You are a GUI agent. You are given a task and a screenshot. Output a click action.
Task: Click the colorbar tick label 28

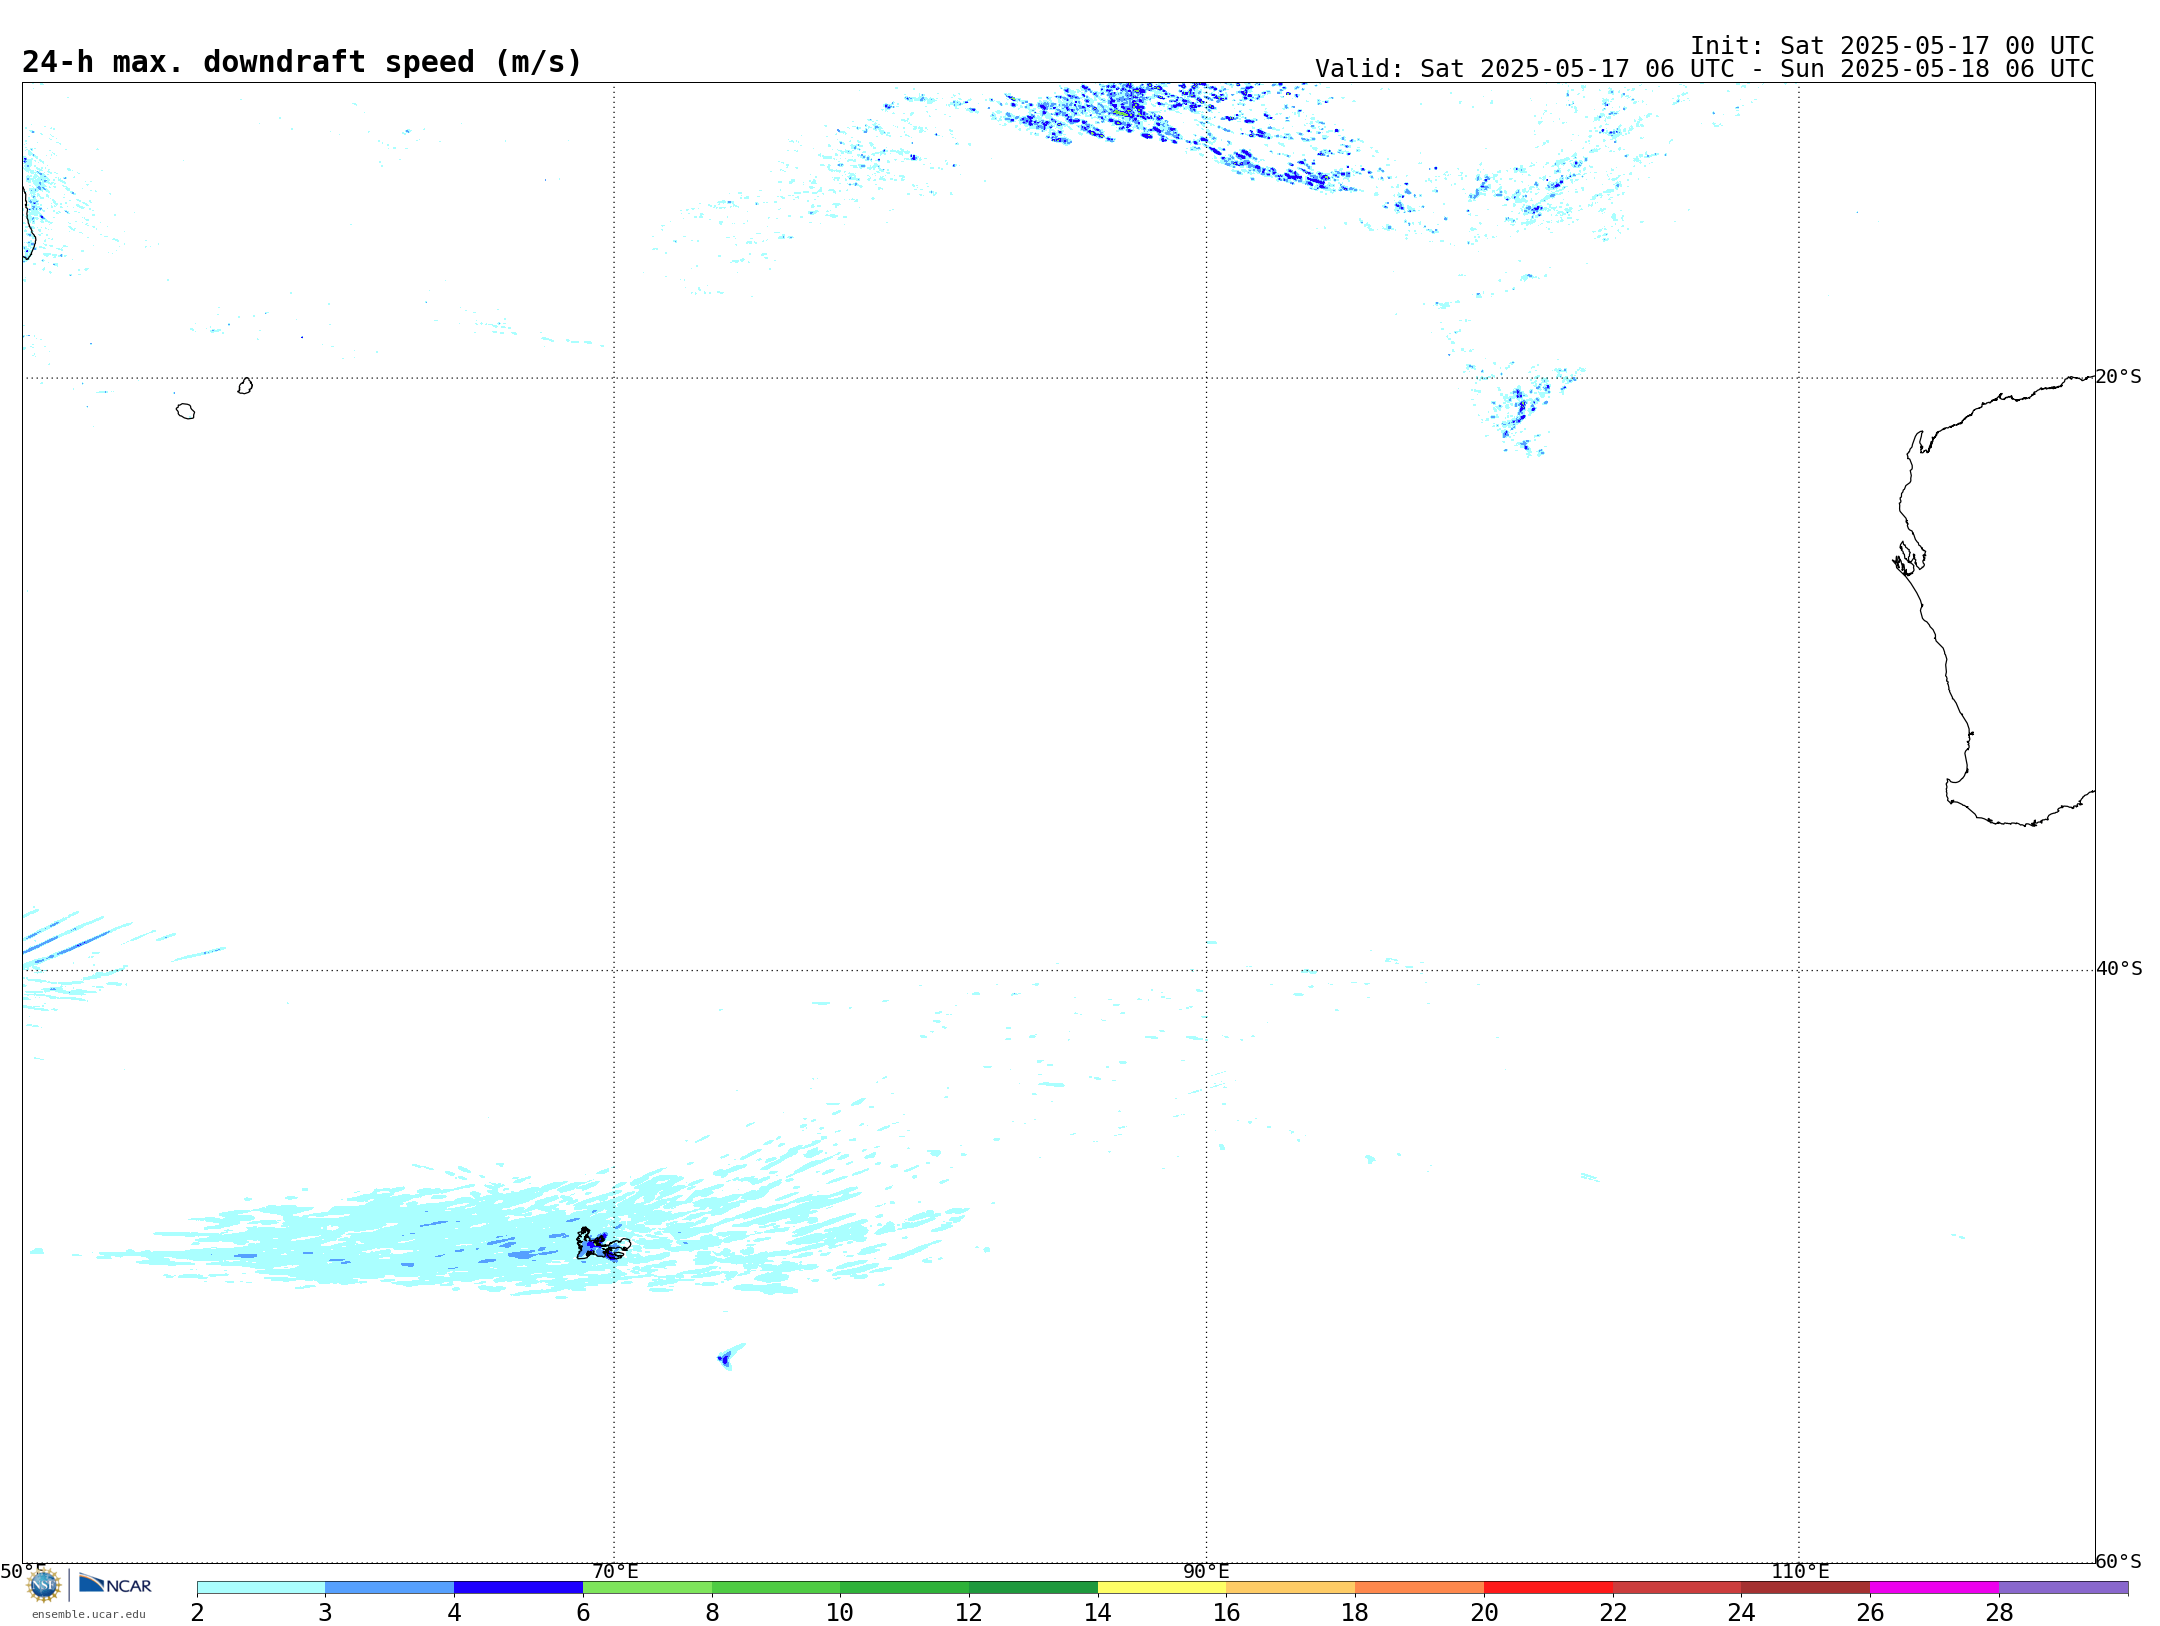pos(1999,1612)
